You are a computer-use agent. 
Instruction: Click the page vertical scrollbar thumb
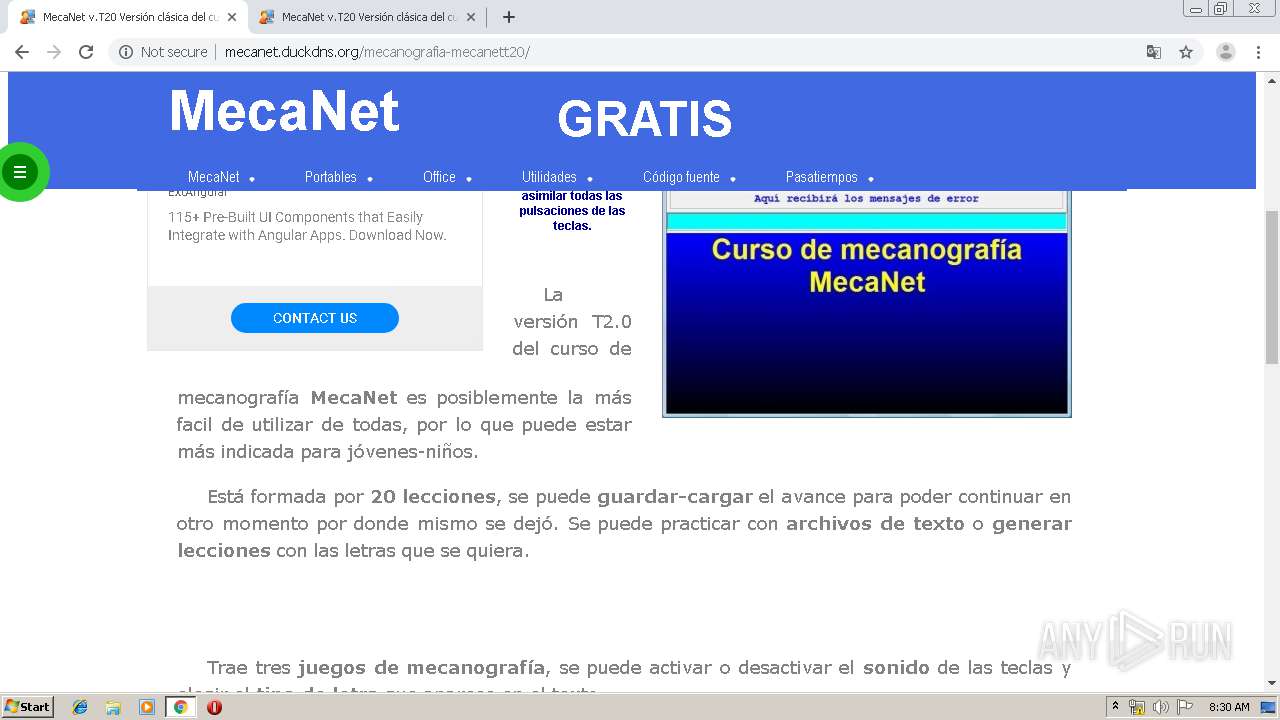click(x=1272, y=288)
